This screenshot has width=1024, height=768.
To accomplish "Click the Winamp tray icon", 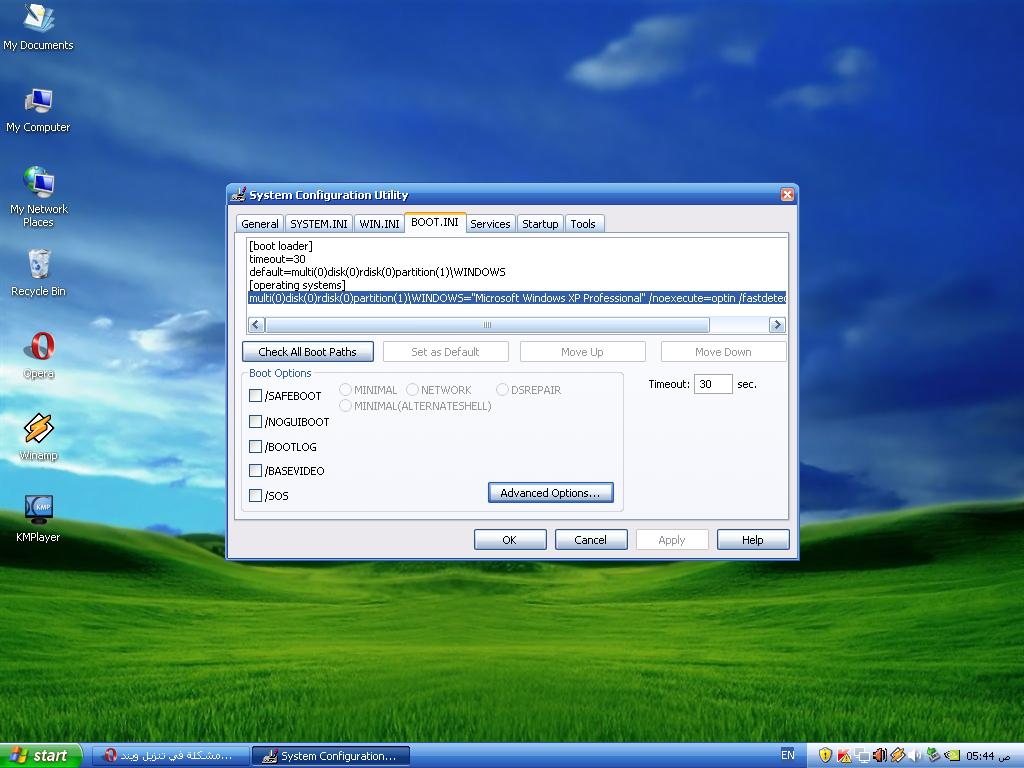I will click(897, 756).
